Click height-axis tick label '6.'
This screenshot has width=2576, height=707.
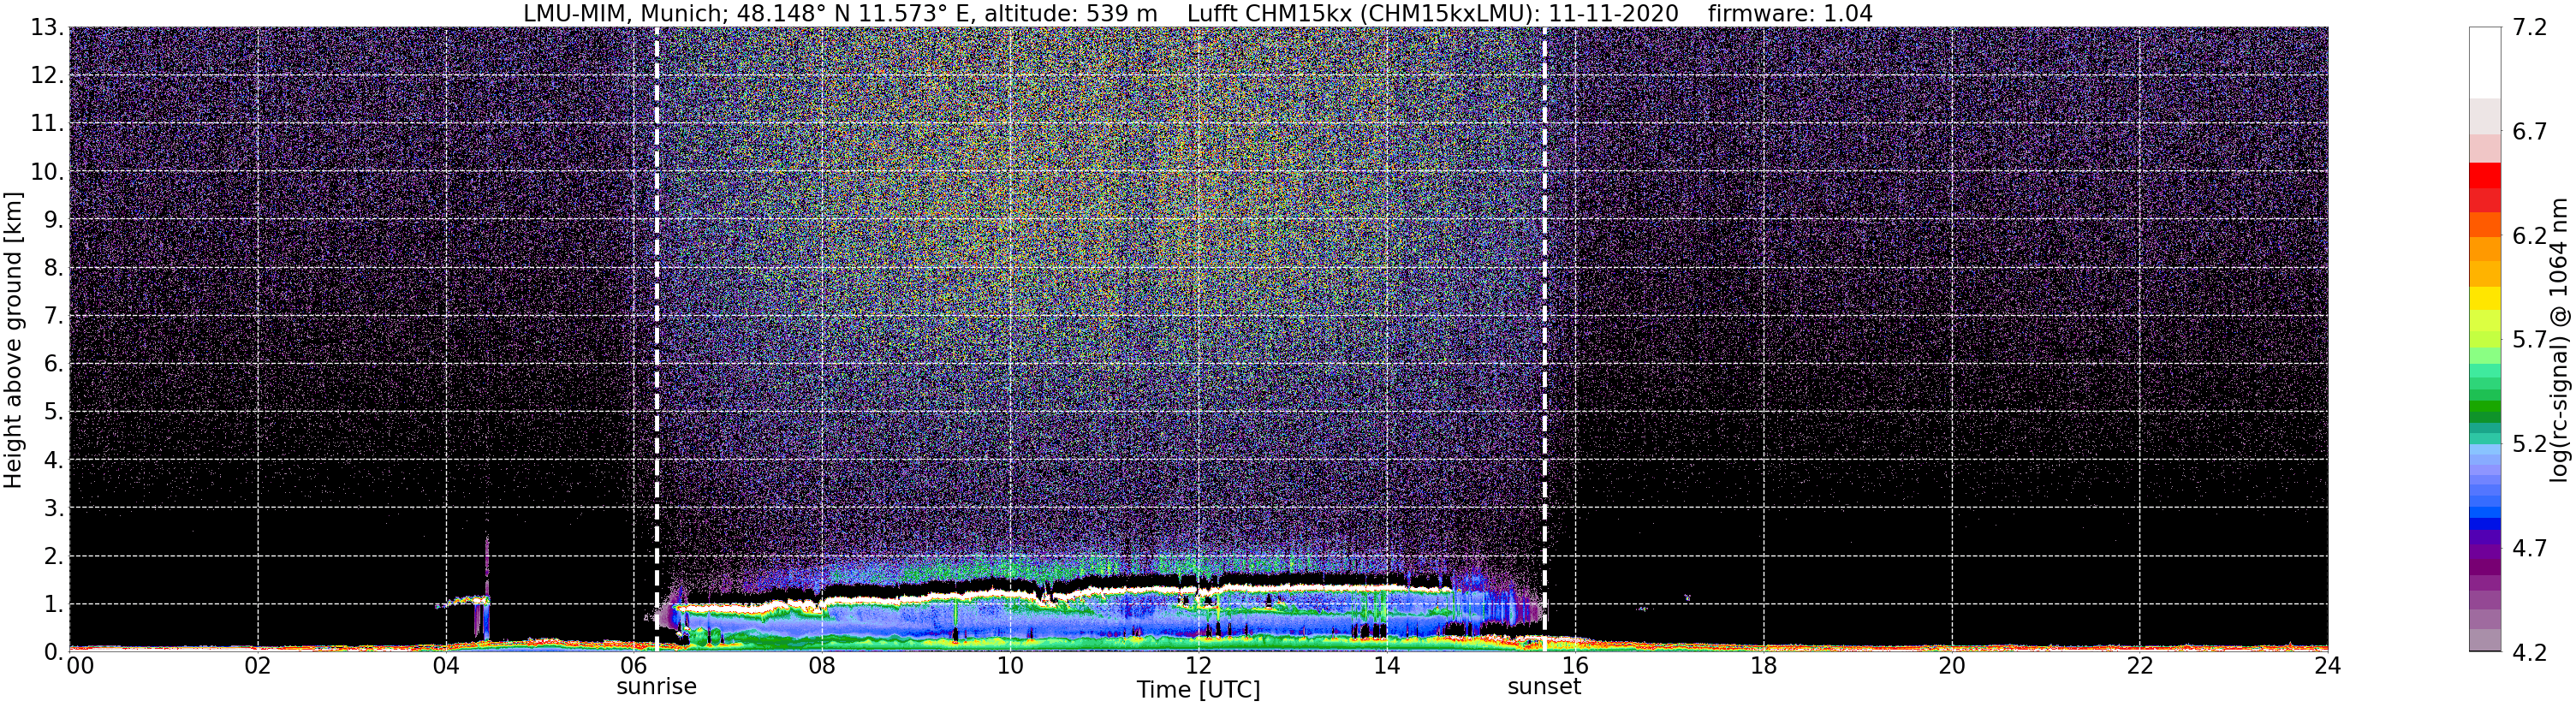pos(54,364)
